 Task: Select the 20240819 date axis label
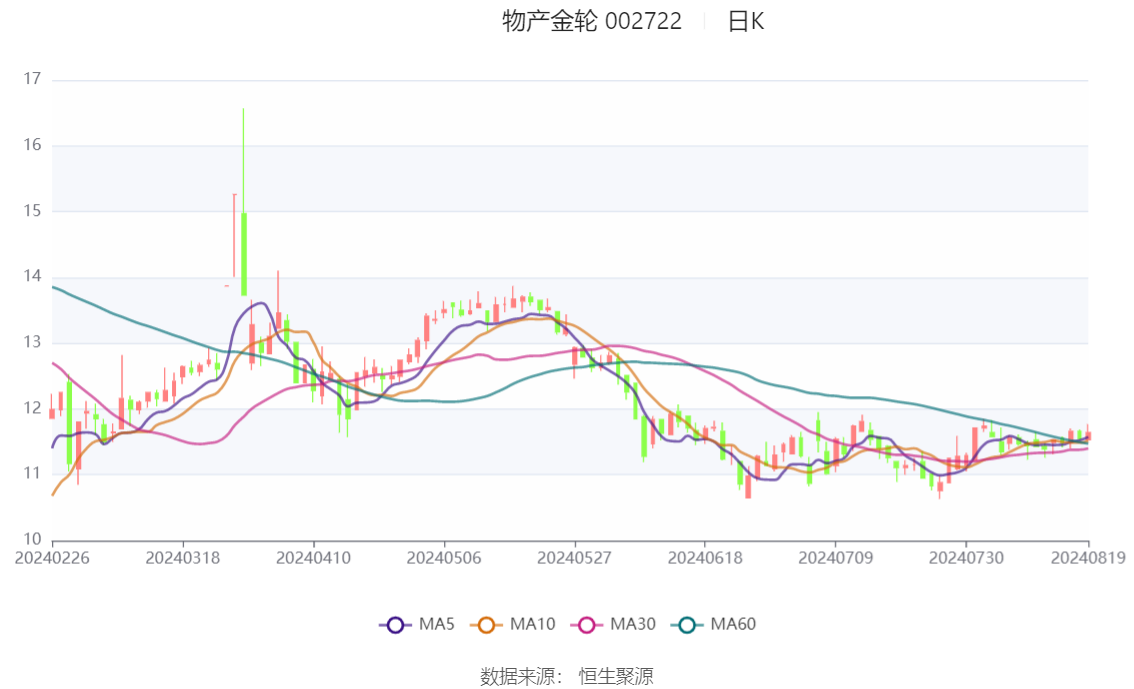click(1088, 558)
